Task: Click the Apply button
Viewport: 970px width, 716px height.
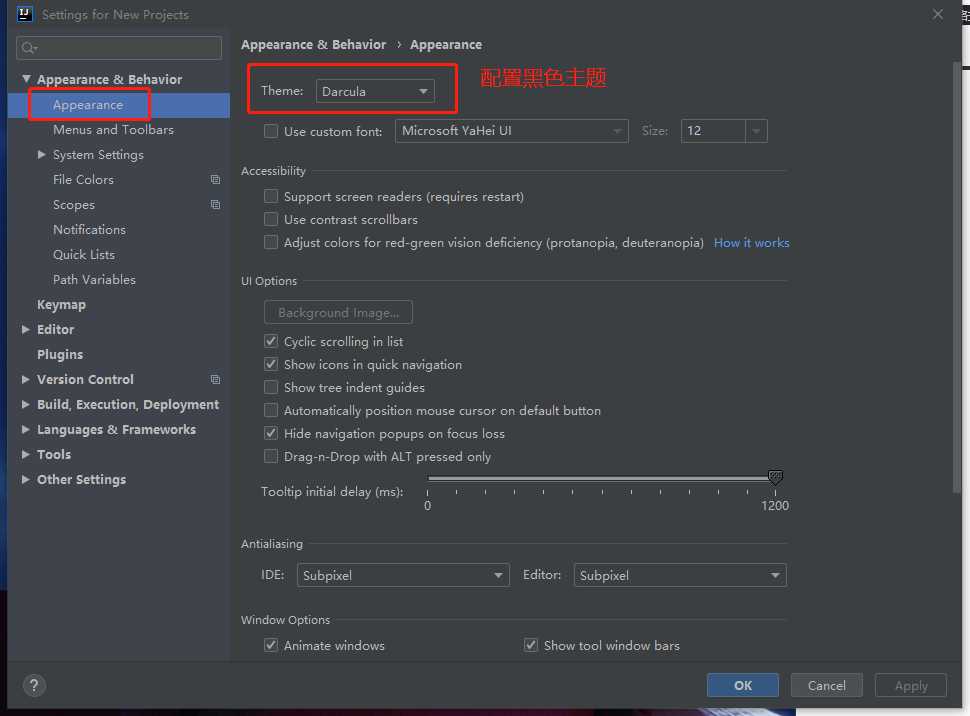Action: tap(911, 685)
